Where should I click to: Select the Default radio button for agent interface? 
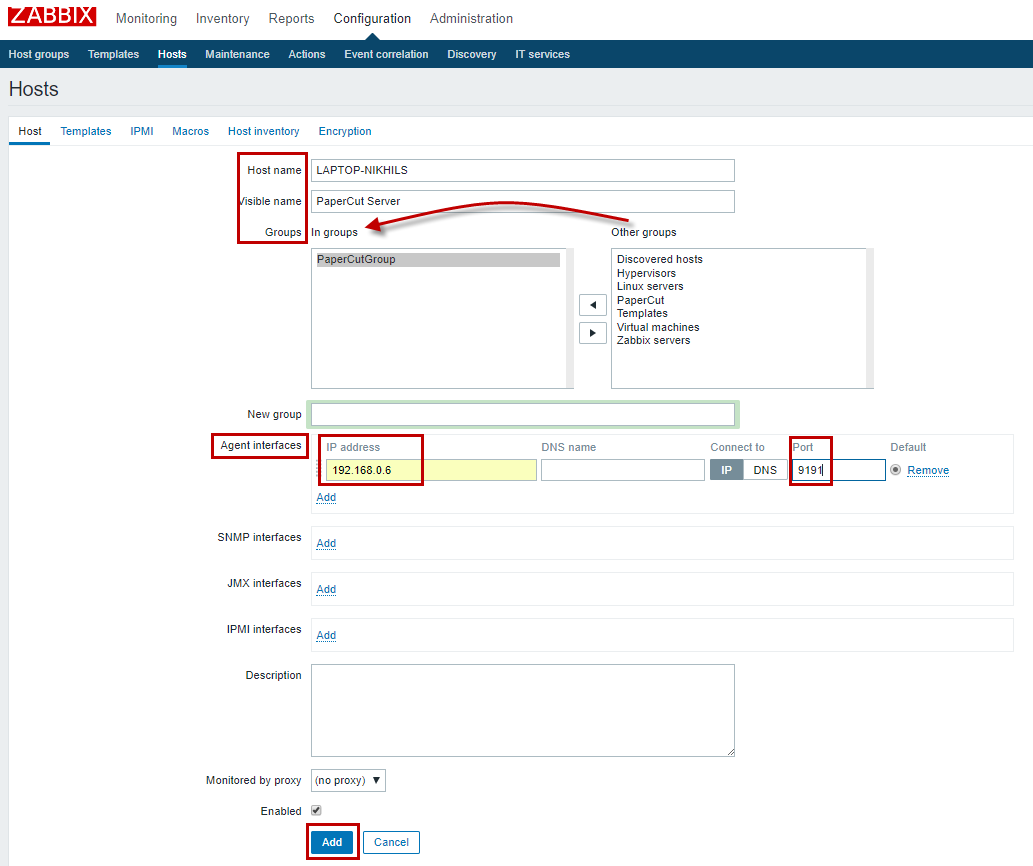coord(896,469)
